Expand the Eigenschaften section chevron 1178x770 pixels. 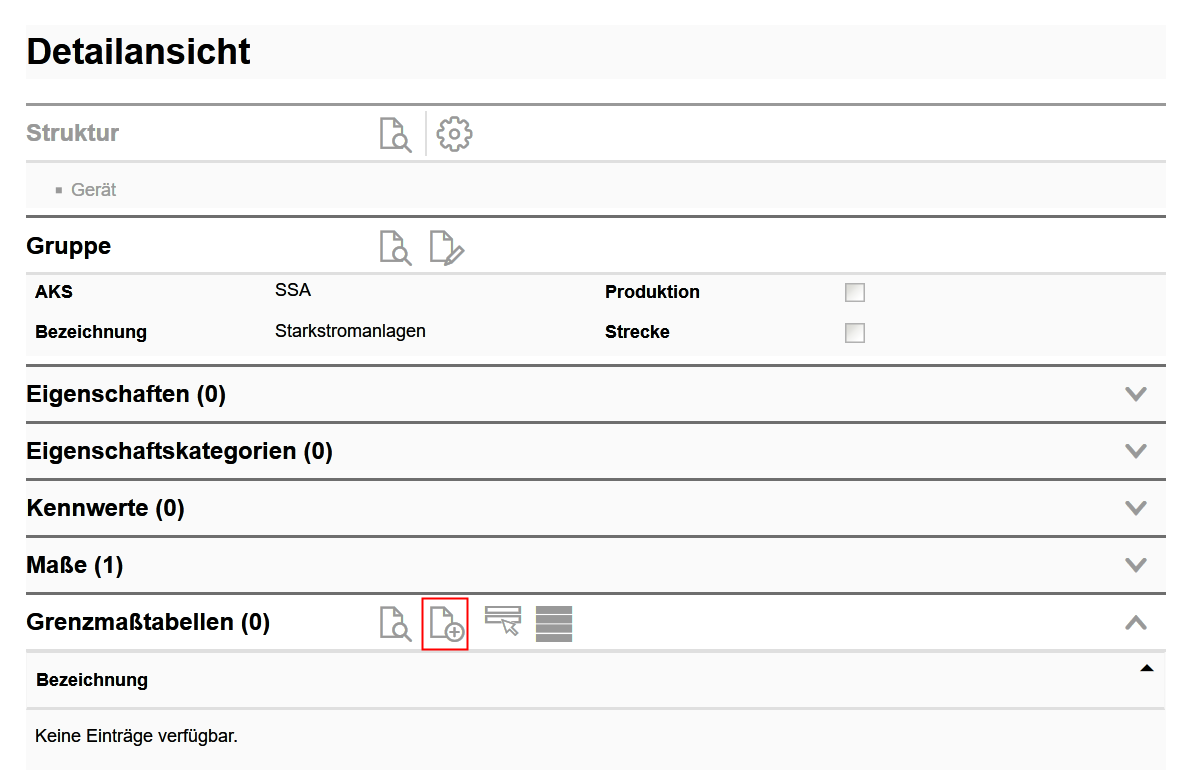click(1135, 394)
